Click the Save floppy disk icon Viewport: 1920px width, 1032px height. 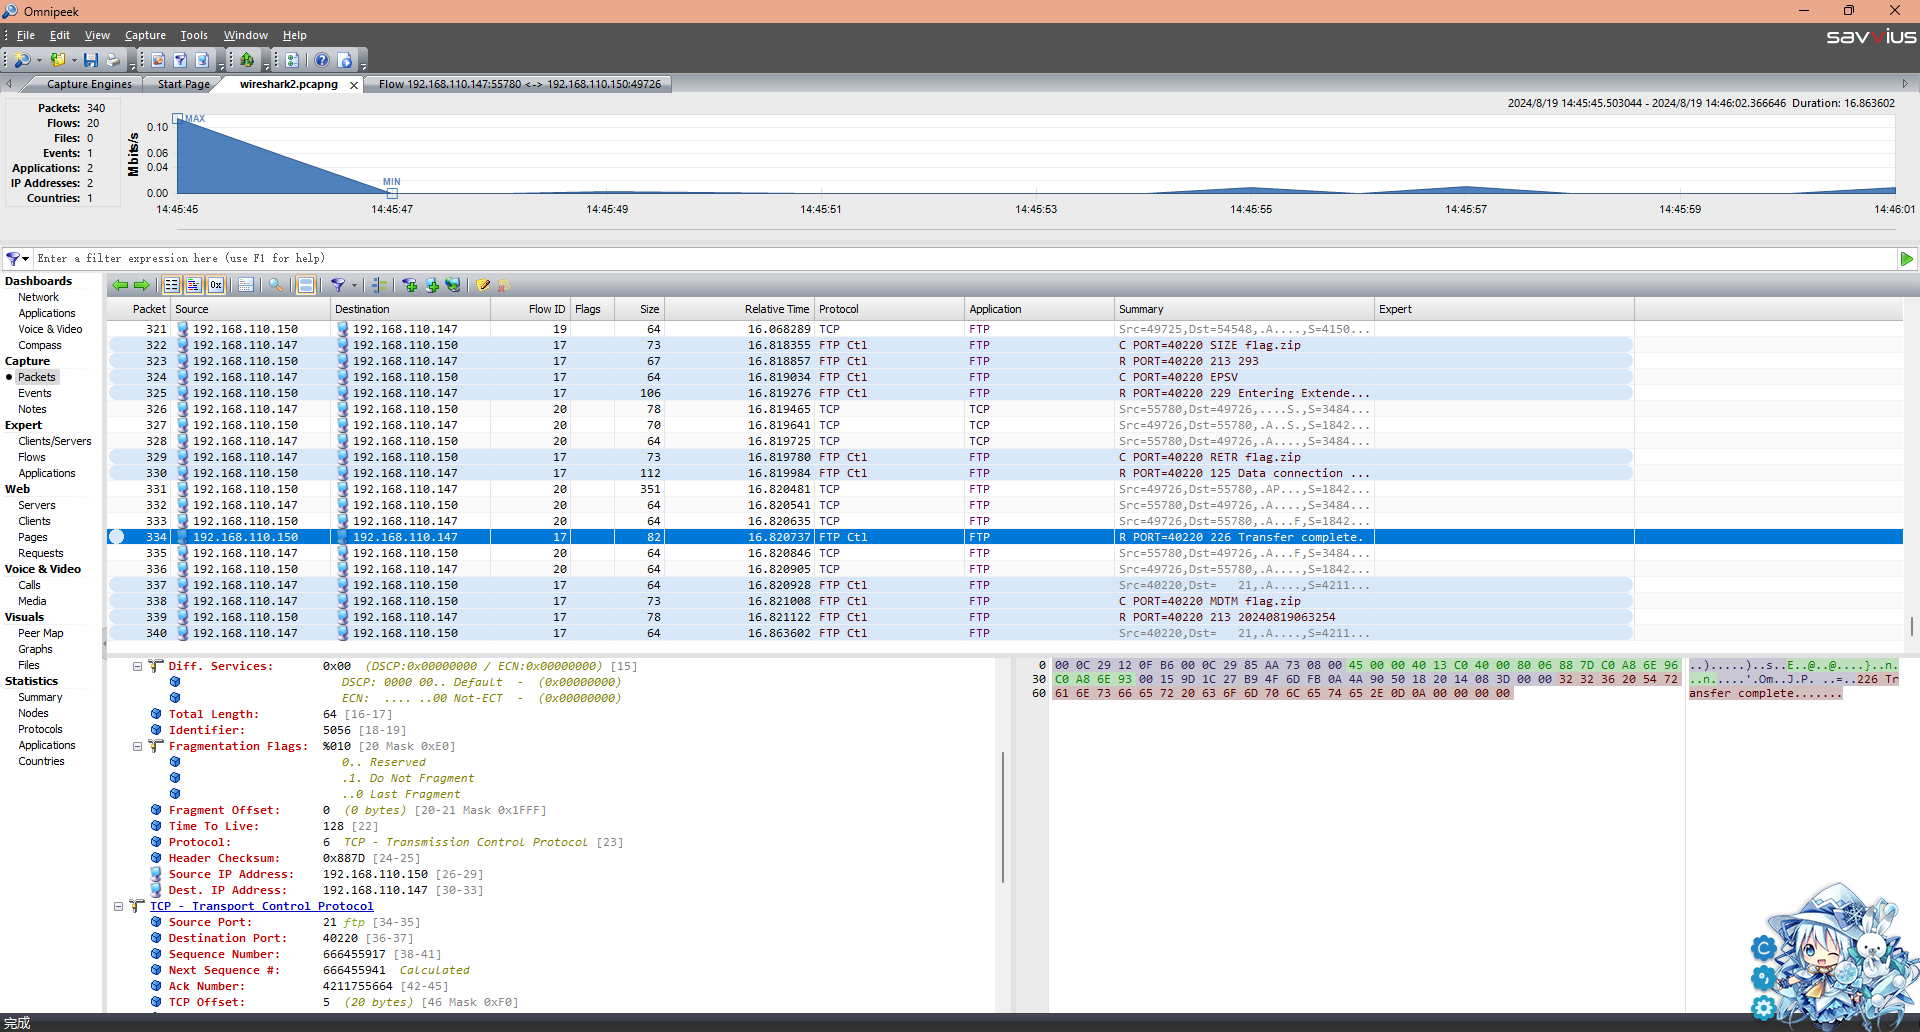91,60
